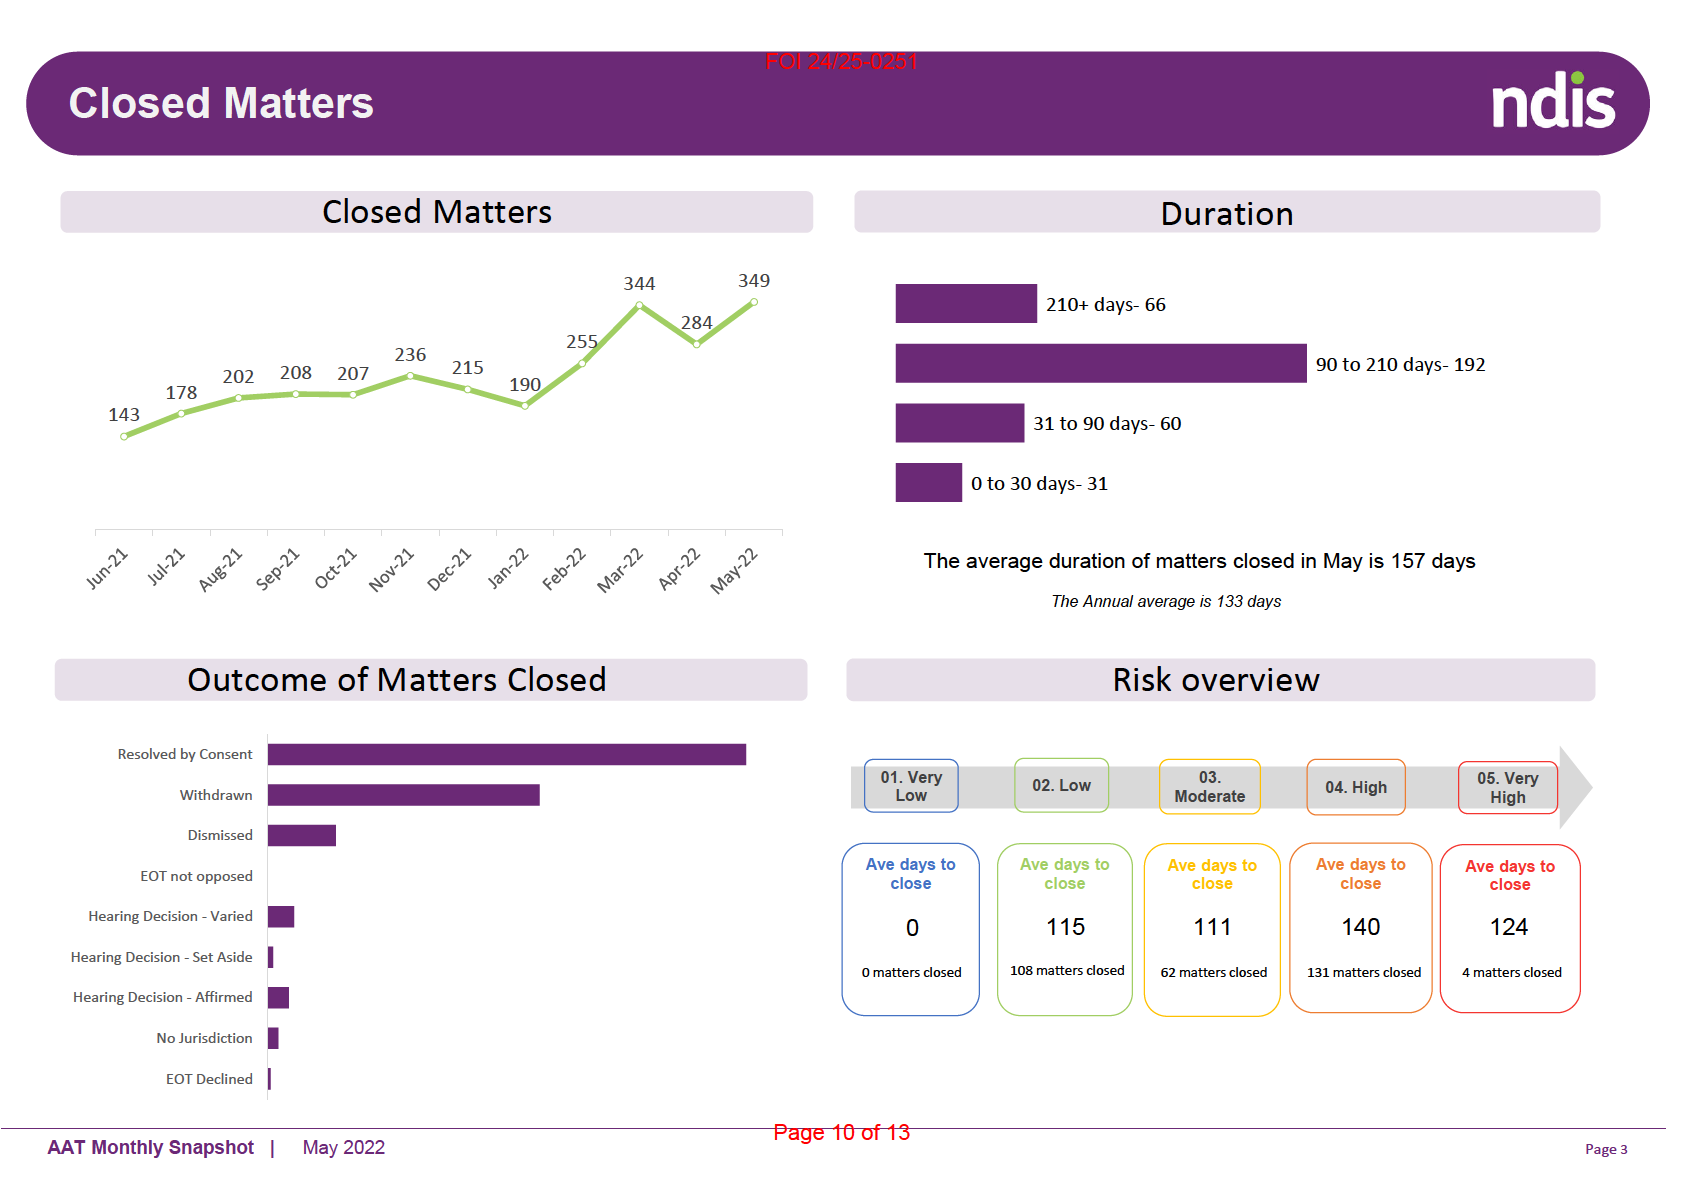Click the Duration section heading
This screenshot has width=1682, height=1192.
click(1226, 213)
